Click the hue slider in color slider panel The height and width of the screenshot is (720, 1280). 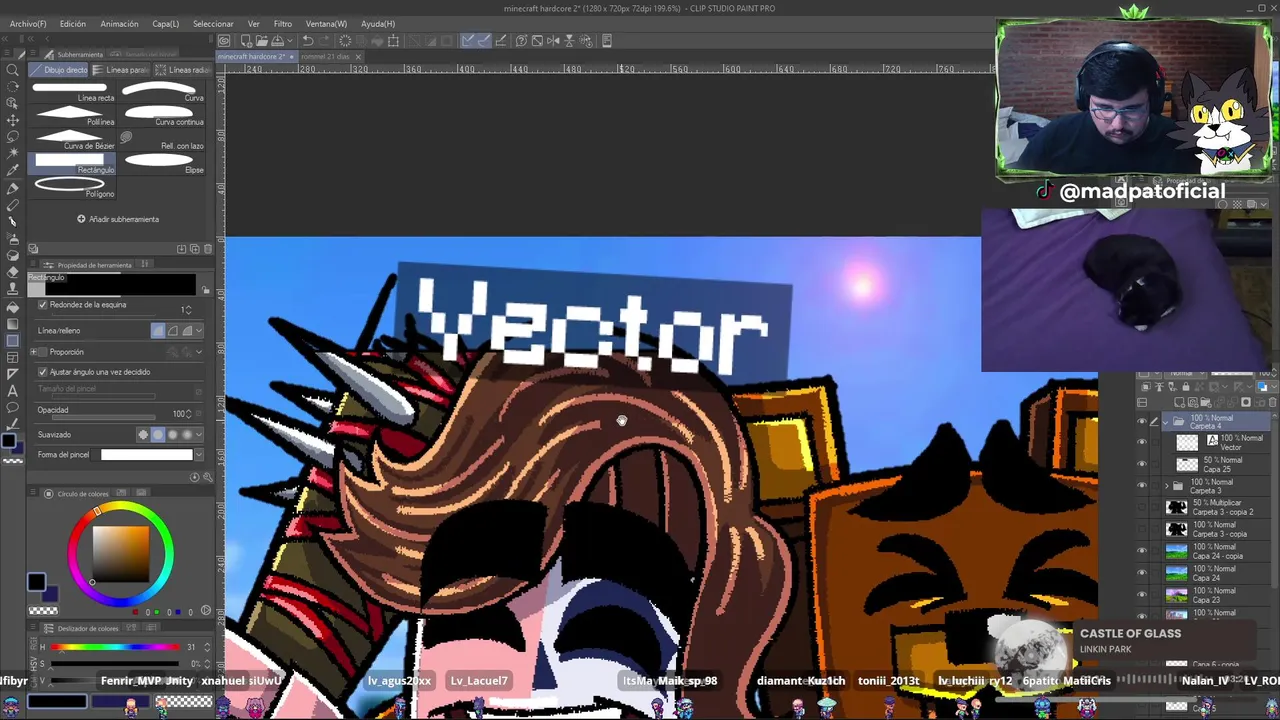point(115,647)
